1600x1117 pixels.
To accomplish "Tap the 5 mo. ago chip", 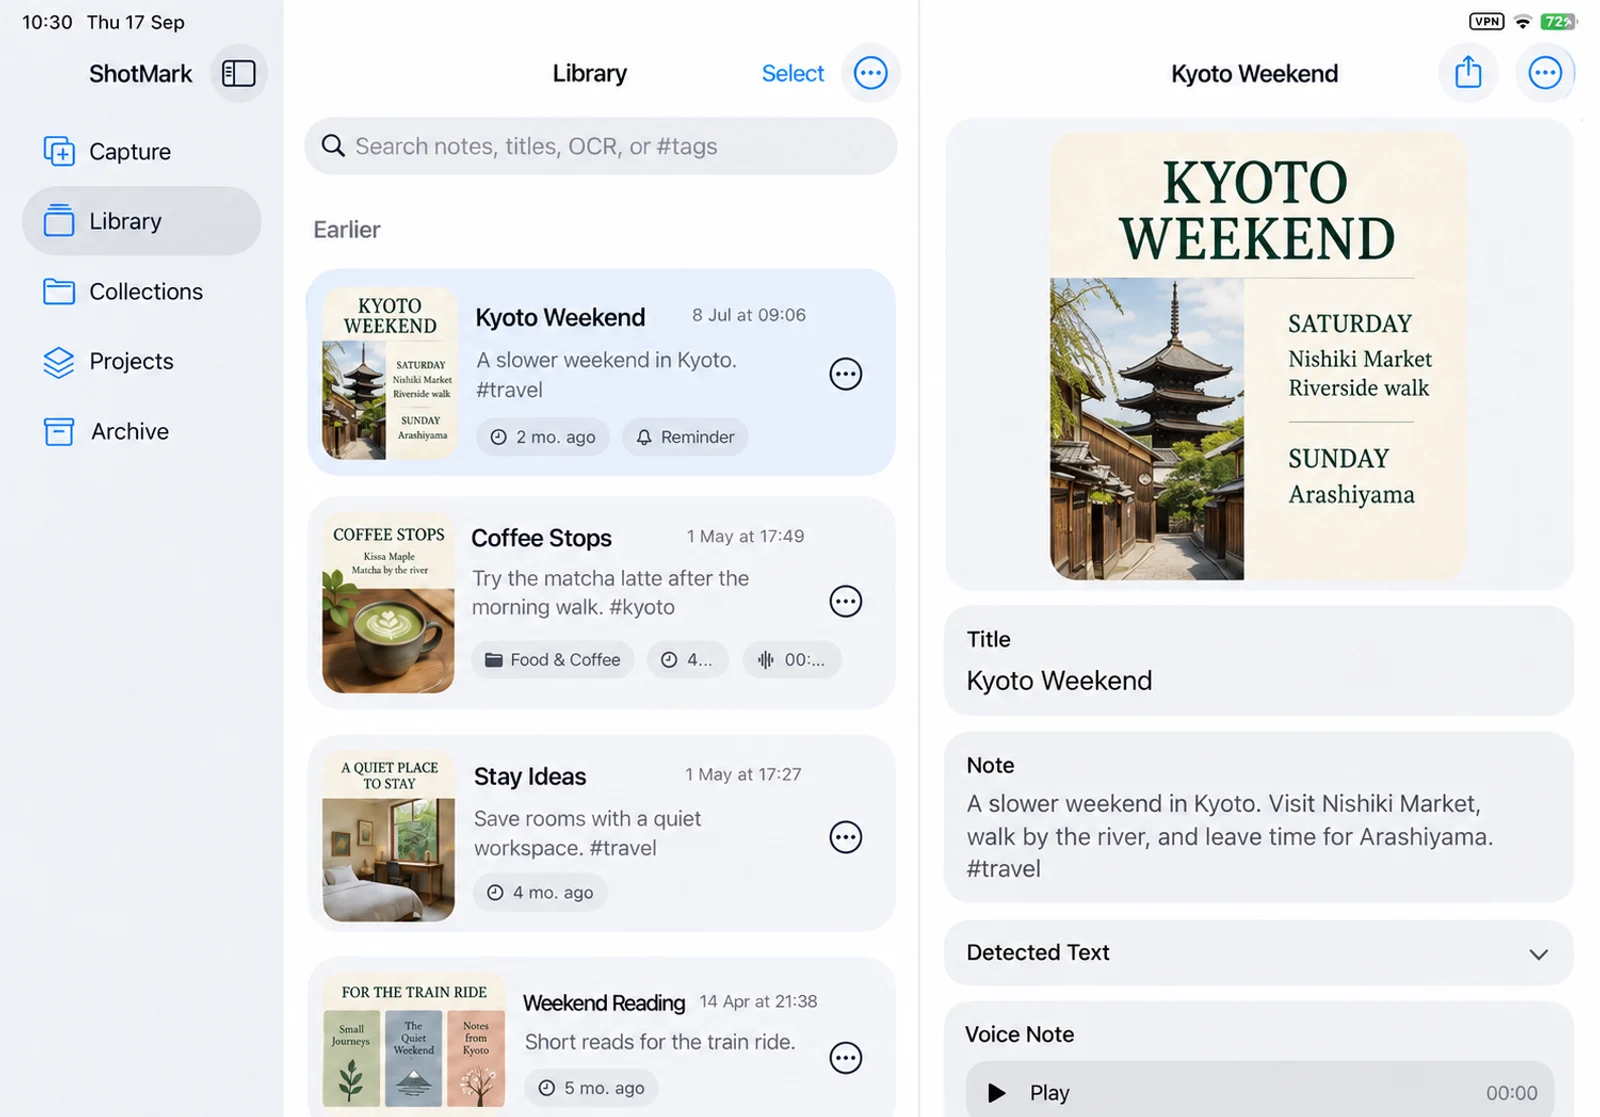I will [x=591, y=1088].
